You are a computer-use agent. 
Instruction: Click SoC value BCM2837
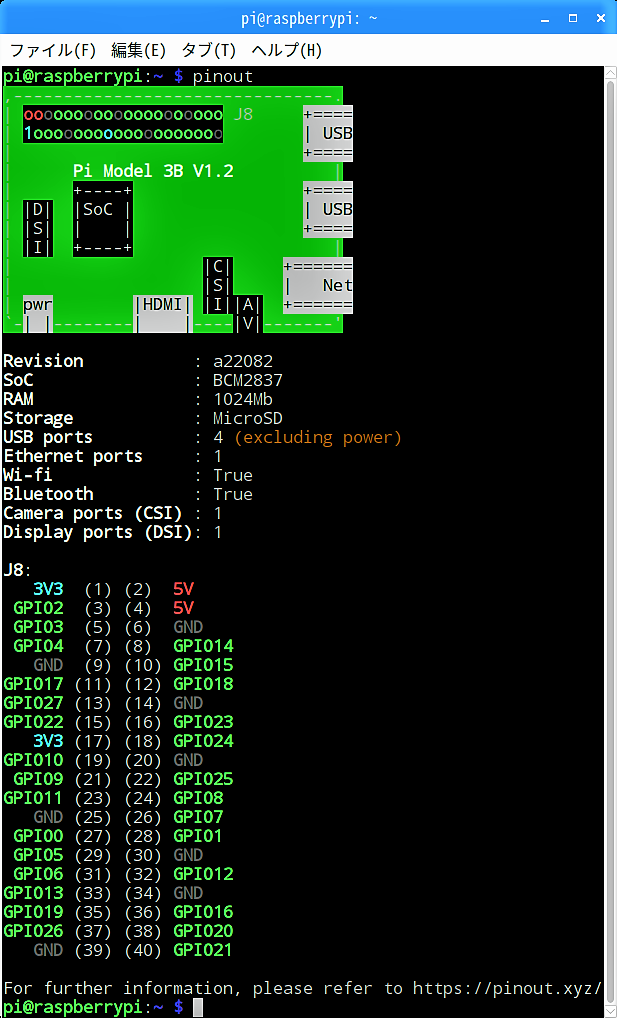(248, 380)
